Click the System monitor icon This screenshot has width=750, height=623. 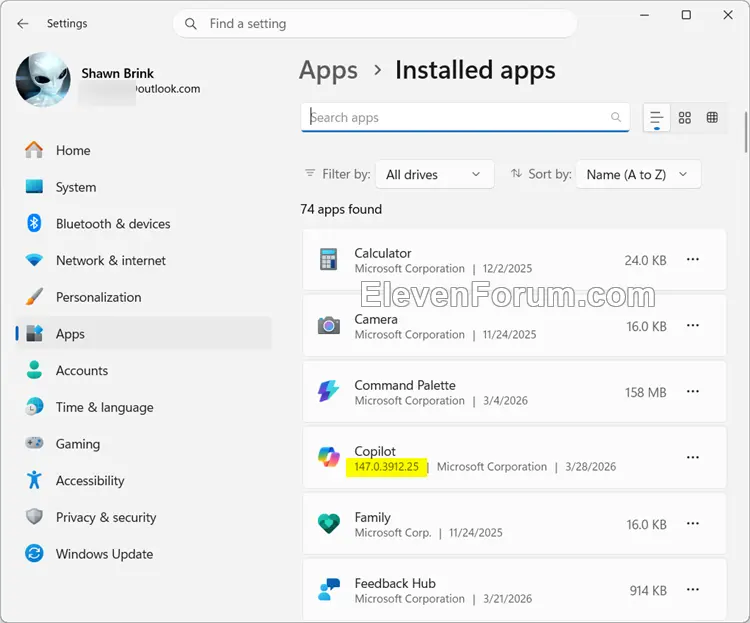34,186
